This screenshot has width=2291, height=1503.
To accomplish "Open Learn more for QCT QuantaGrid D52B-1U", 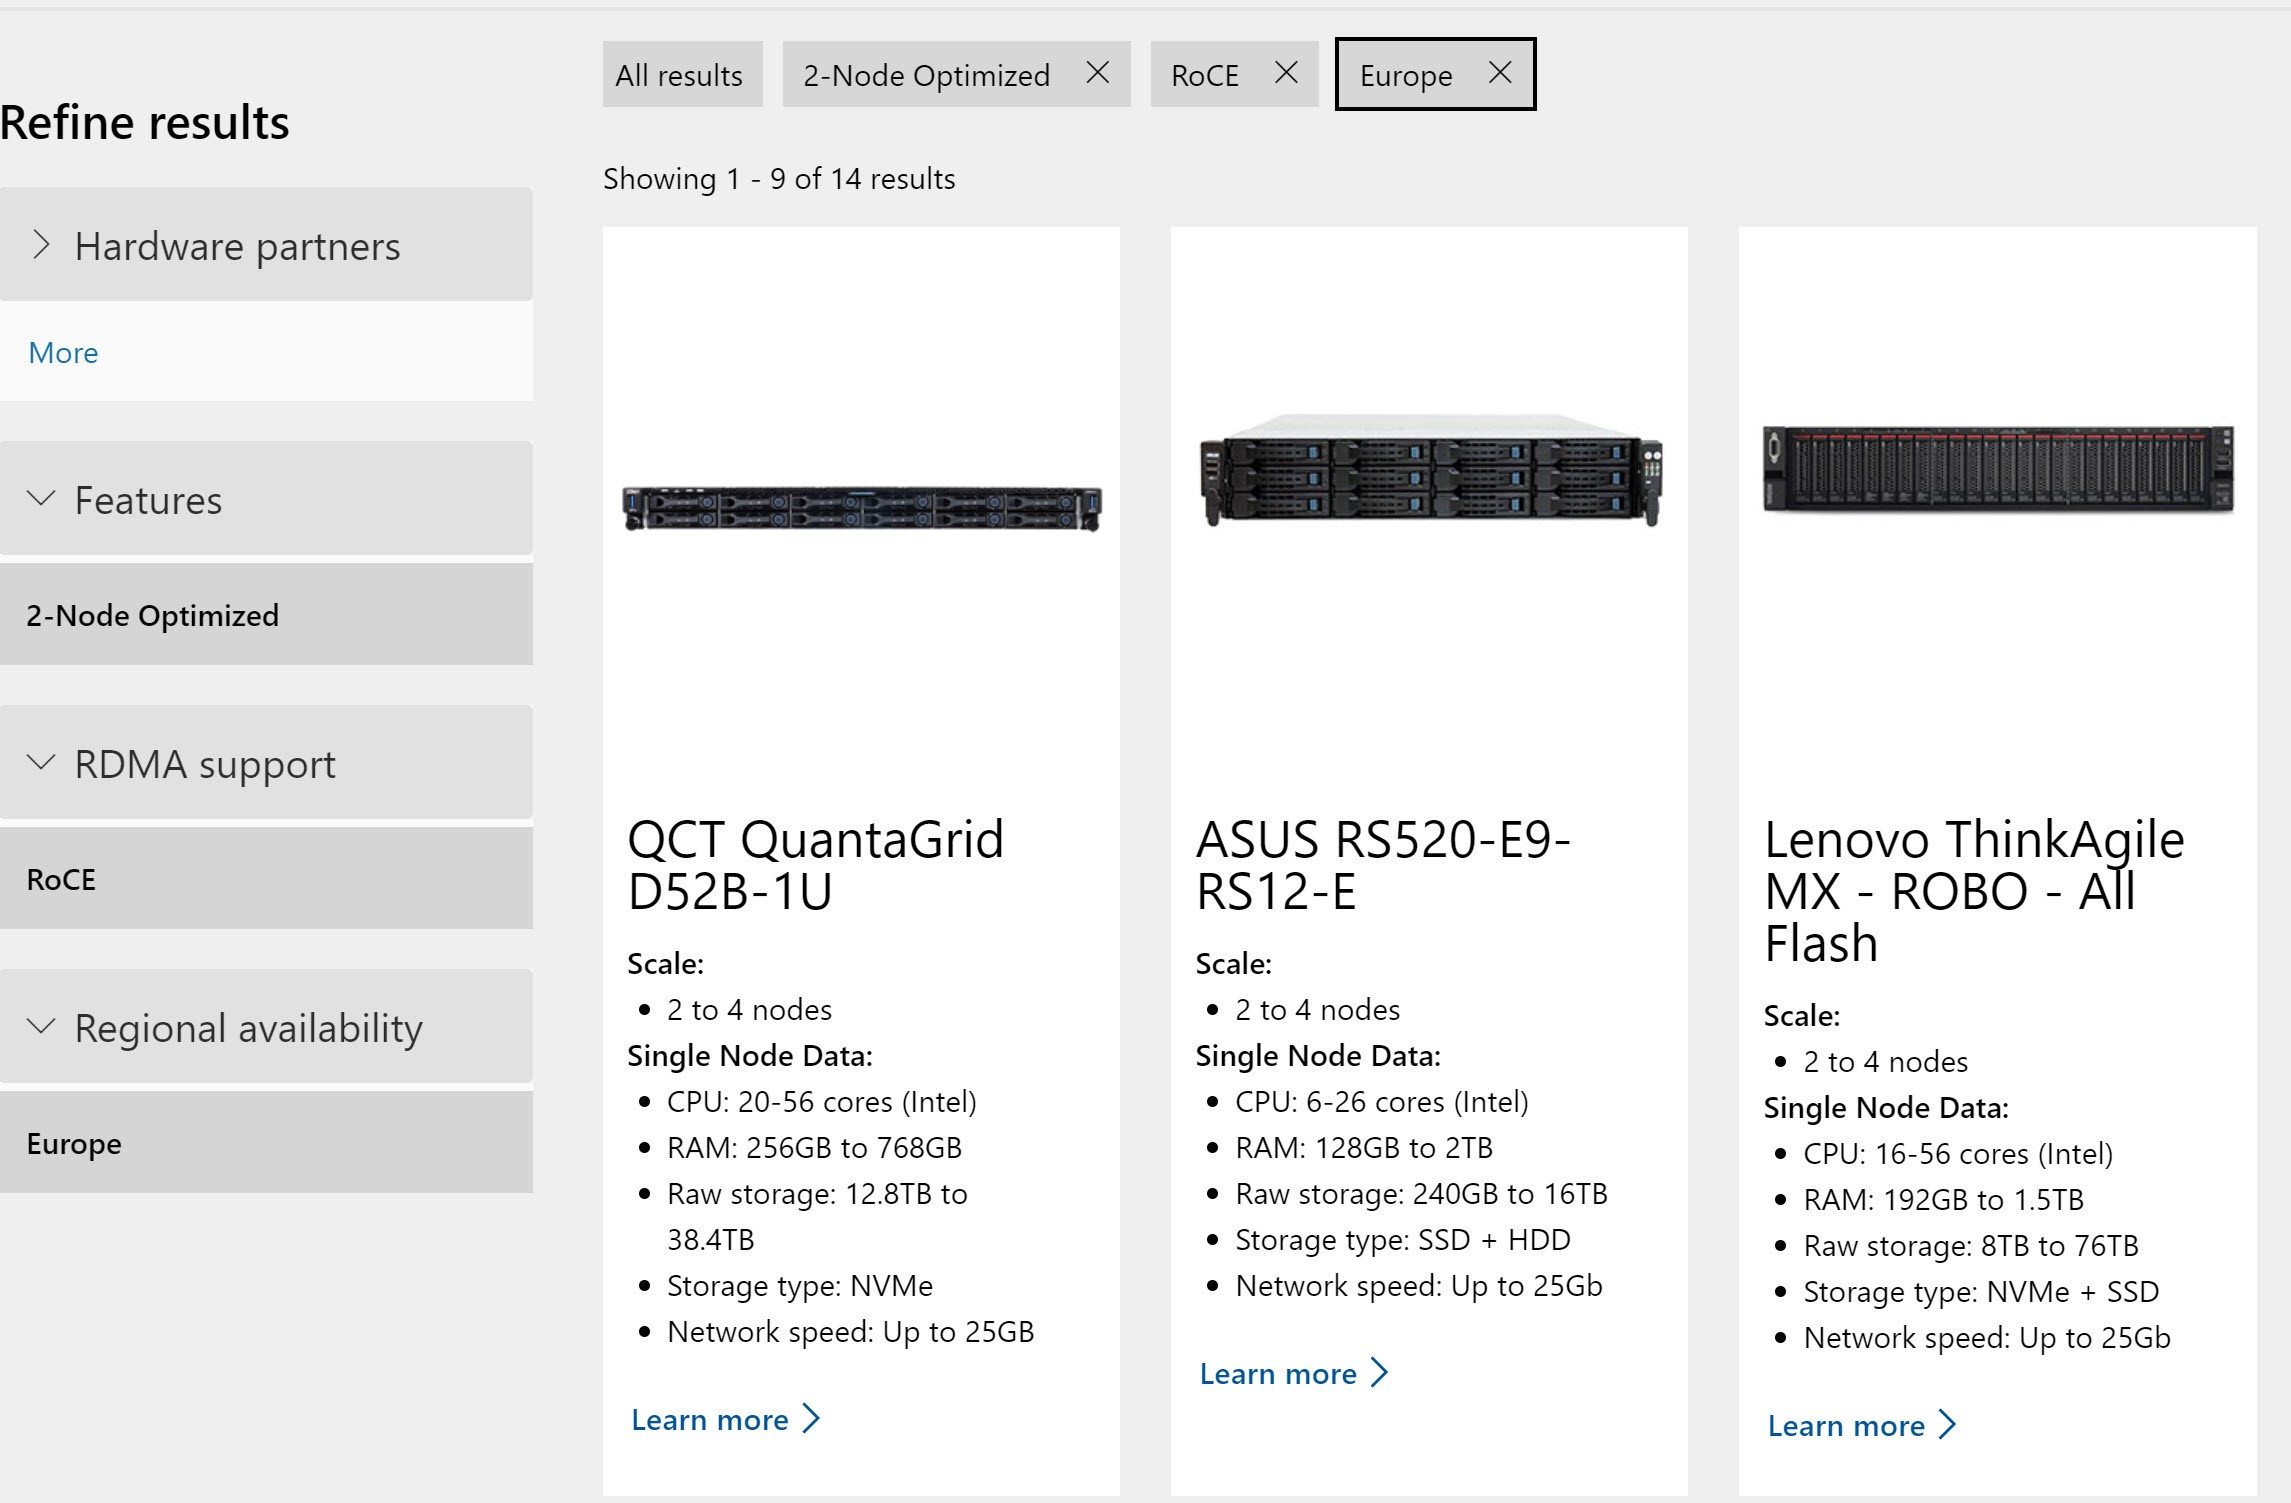I will point(726,1419).
